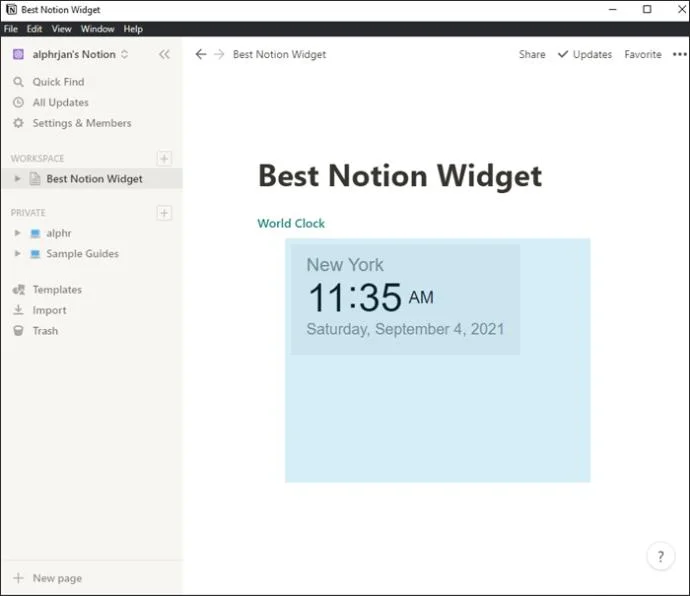Screen dimensions: 690x596
Task: Open the three-dots page options menu
Action: pos(679,54)
